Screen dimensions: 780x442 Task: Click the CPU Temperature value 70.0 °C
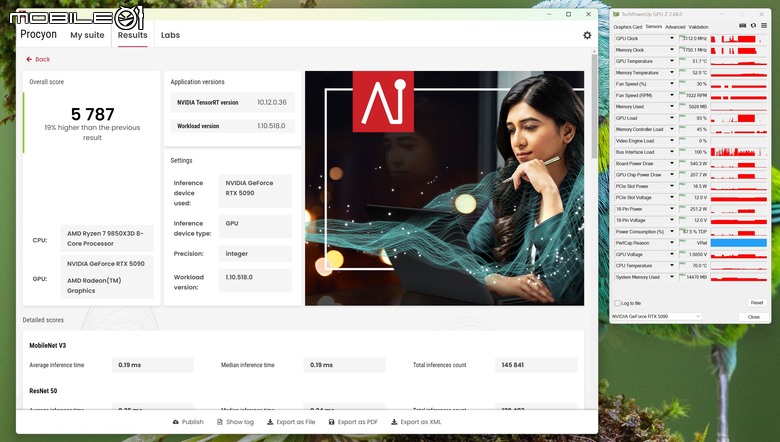(699, 266)
